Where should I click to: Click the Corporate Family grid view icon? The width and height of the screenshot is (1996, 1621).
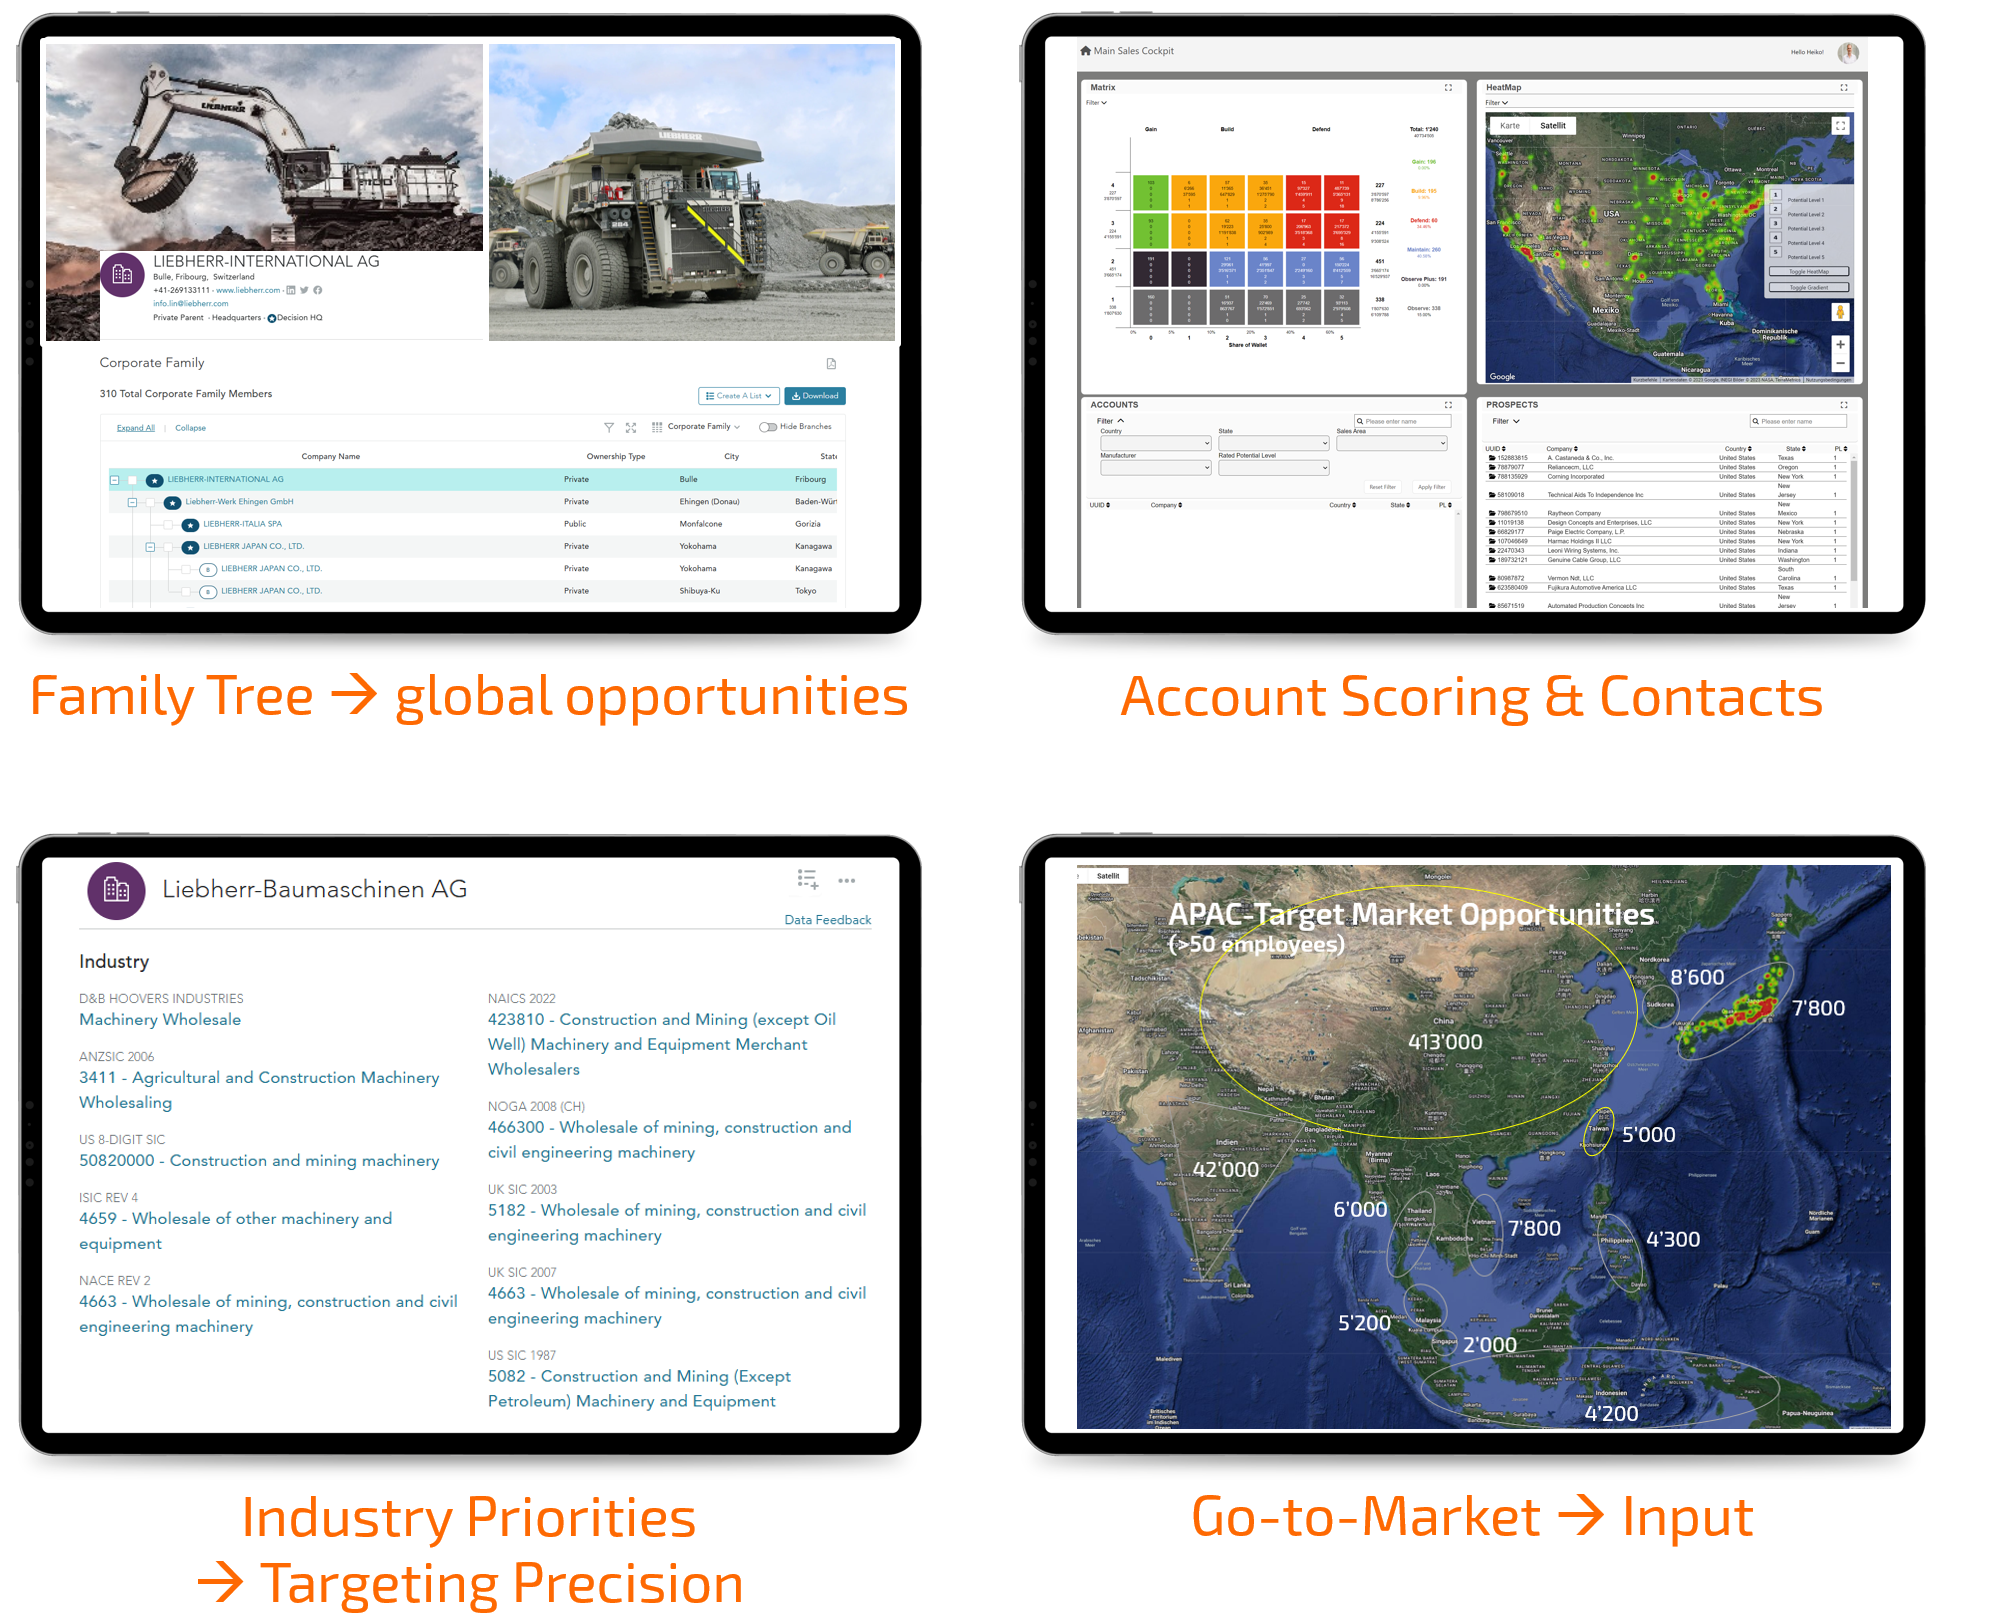[x=657, y=427]
